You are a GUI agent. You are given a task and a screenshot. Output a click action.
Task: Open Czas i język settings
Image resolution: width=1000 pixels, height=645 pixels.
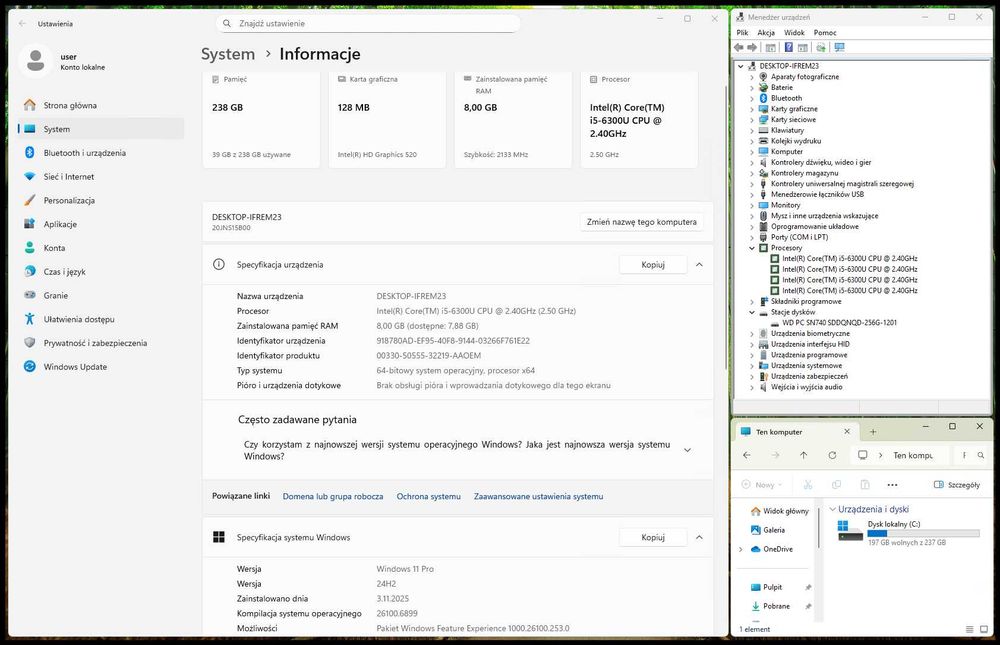pyautogui.click(x=102, y=271)
